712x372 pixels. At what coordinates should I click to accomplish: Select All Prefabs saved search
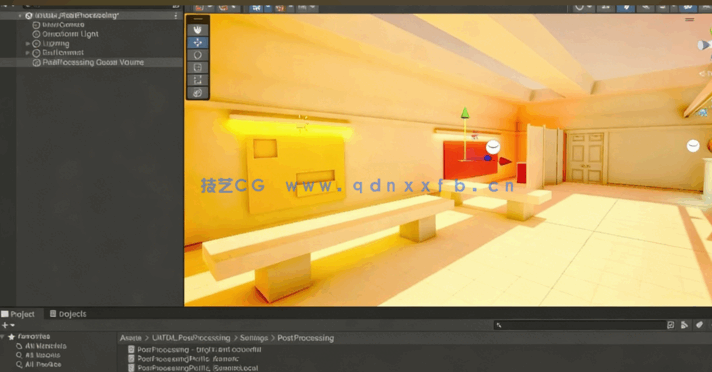click(x=39, y=364)
